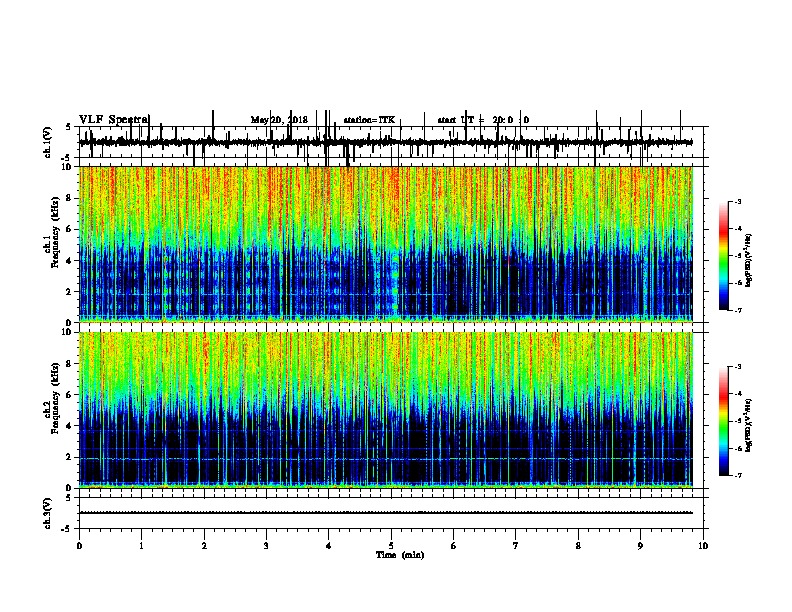Click the ch.1 voltage waveform trace

[386, 142]
